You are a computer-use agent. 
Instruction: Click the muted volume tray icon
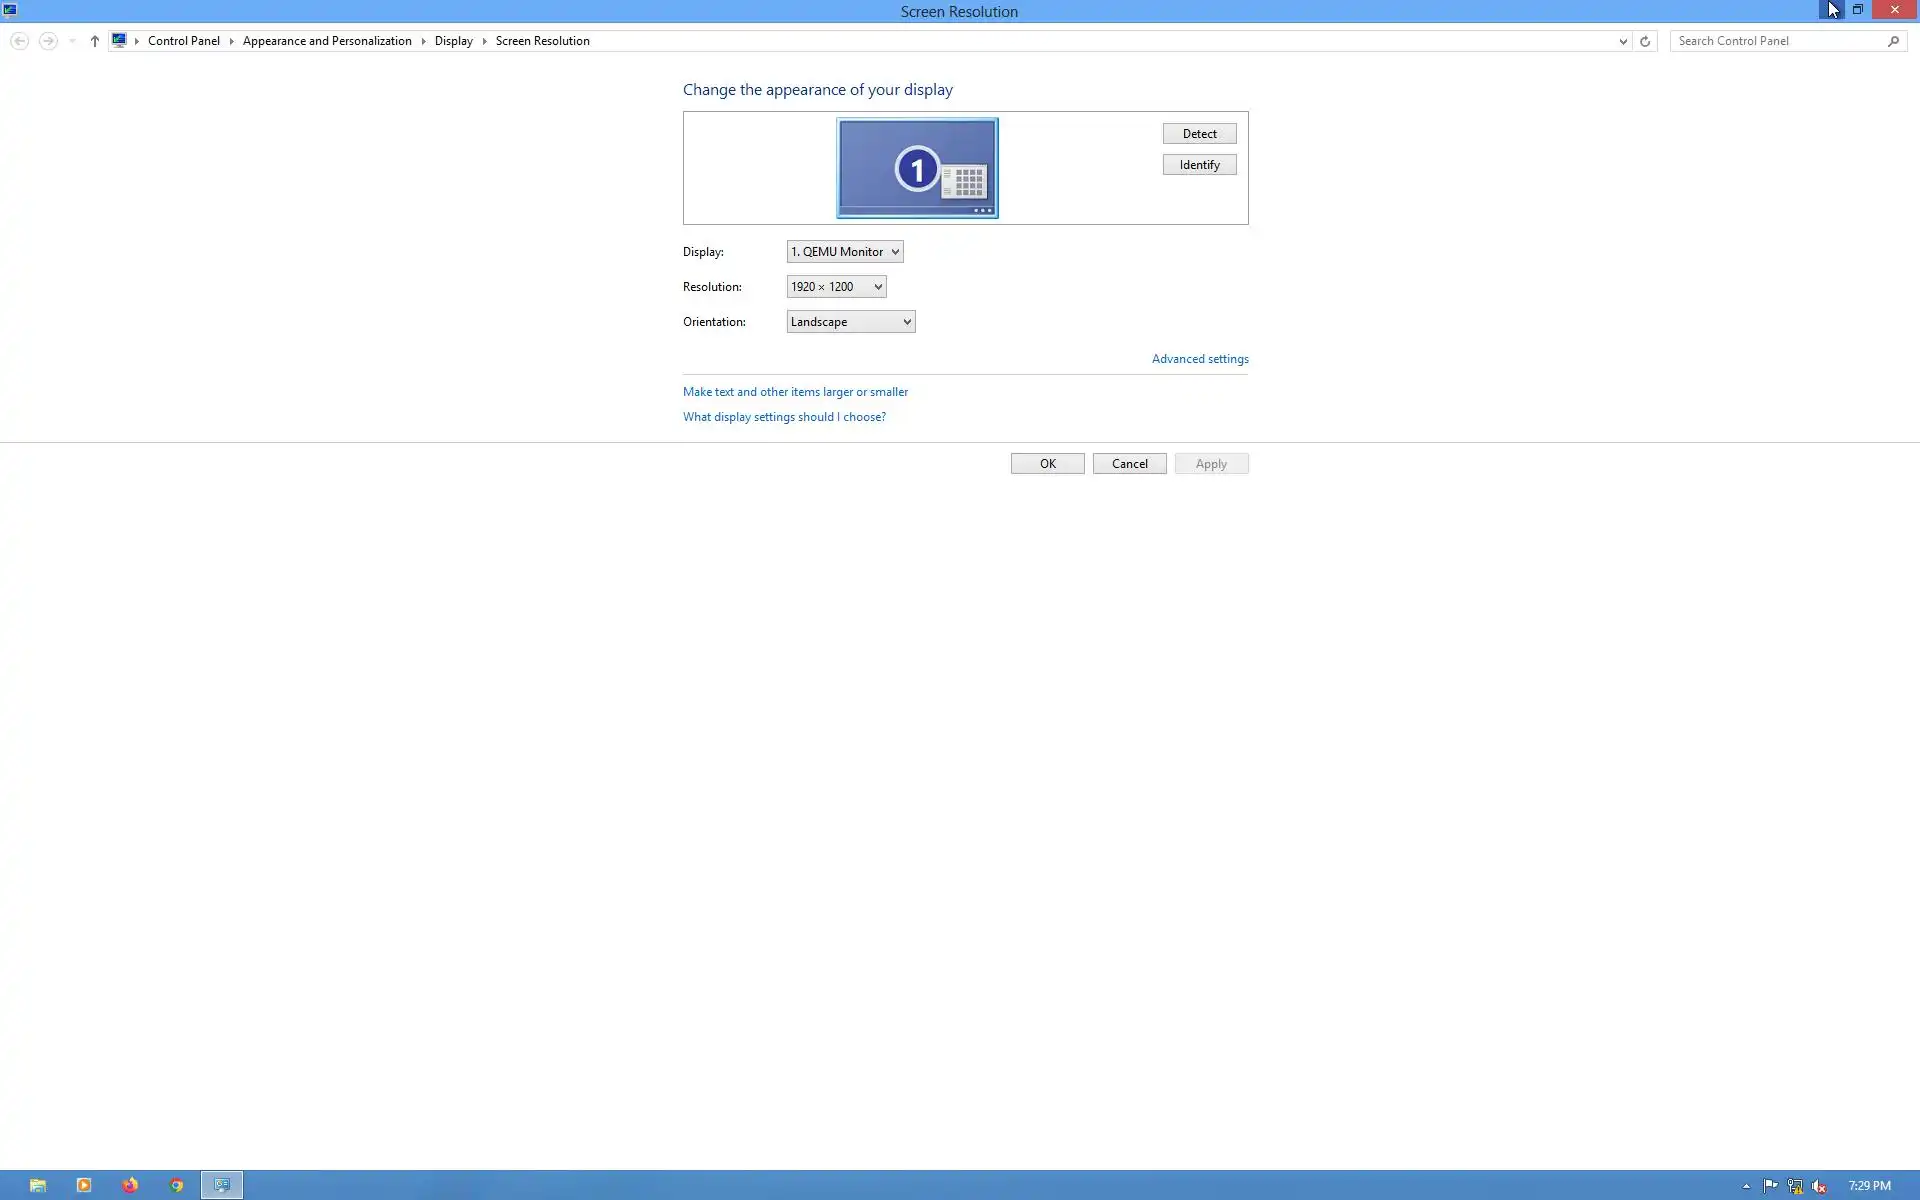pyautogui.click(x=1819, y=1186)
